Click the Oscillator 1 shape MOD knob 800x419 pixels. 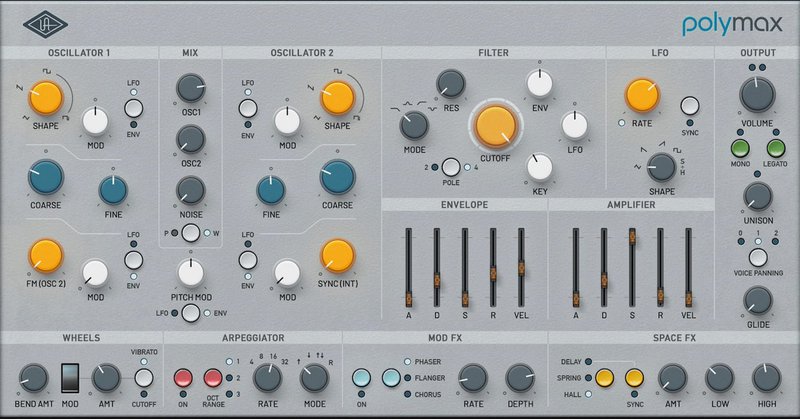(x=95, y=121)
